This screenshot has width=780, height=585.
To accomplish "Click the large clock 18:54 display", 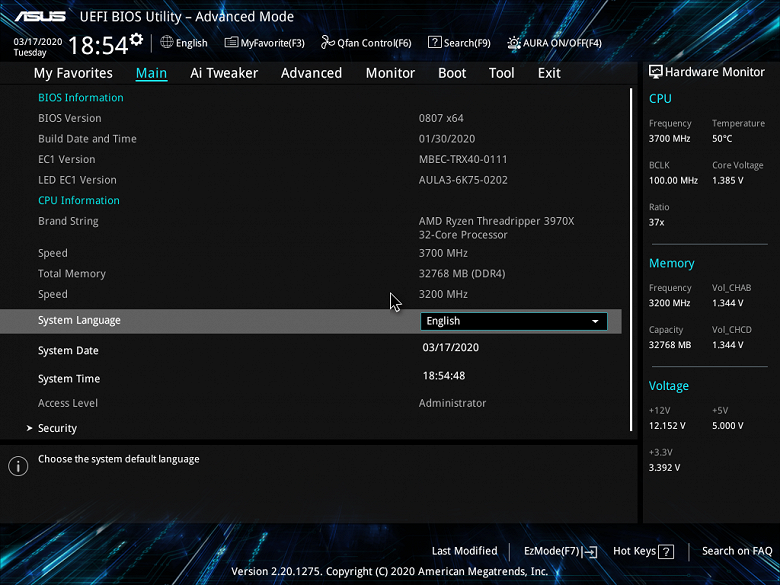I will 98,46.
